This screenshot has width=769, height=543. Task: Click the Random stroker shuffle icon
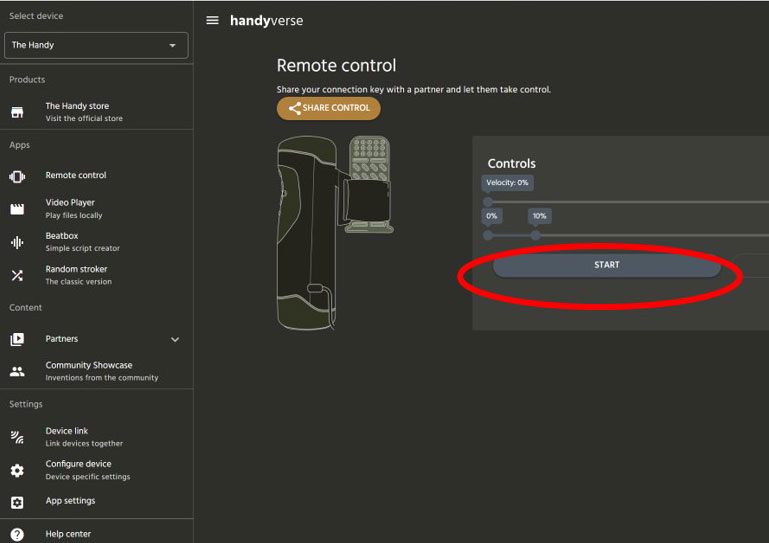(x=17, y=275)
